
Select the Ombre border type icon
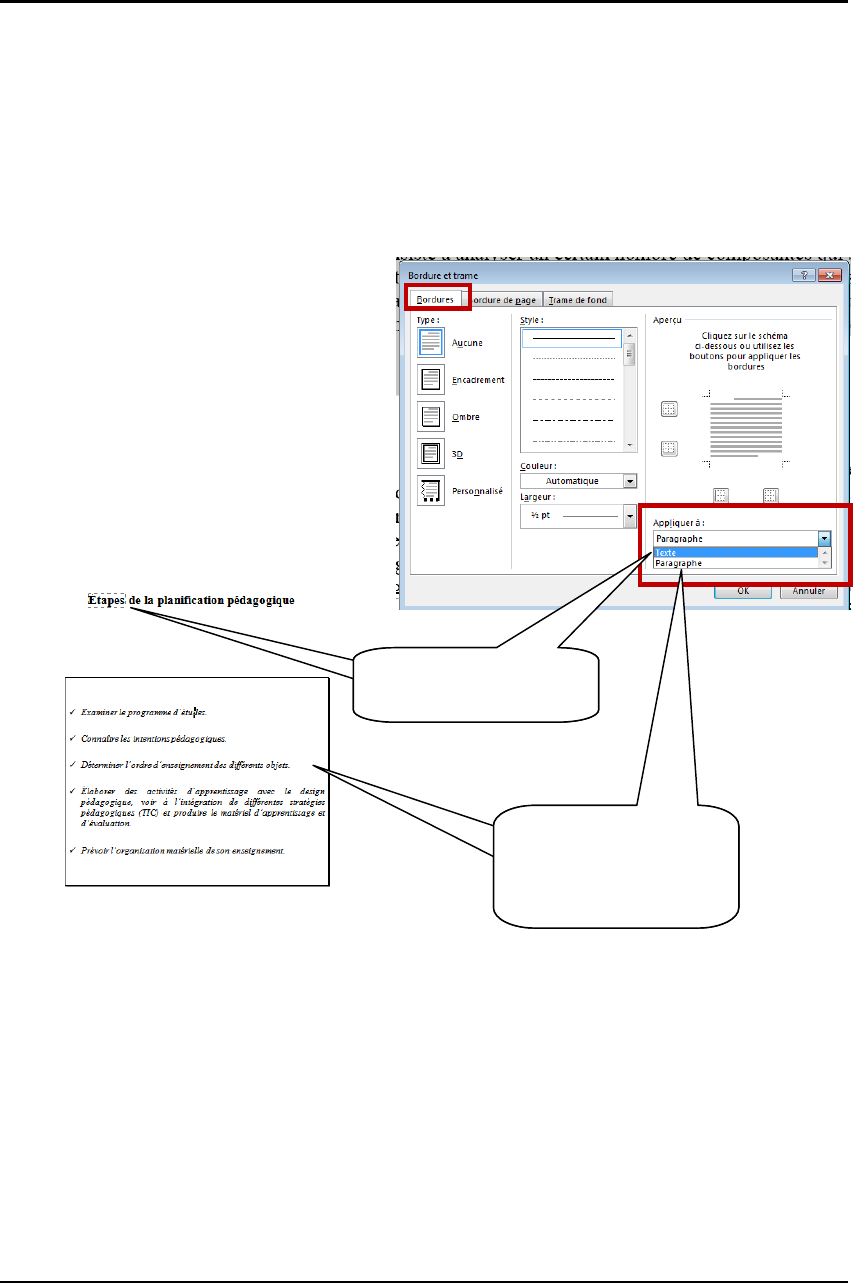(431, 417)
